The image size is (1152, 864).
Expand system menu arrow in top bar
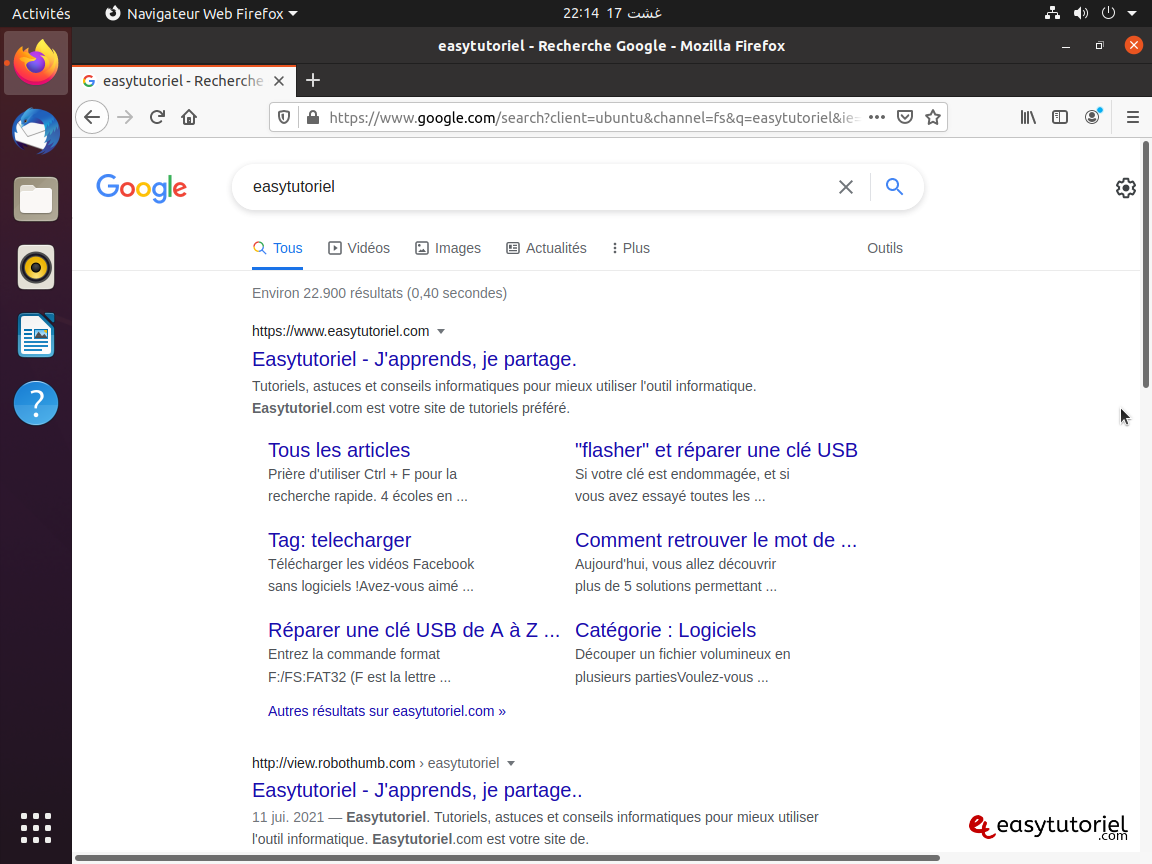point(1132,13)
